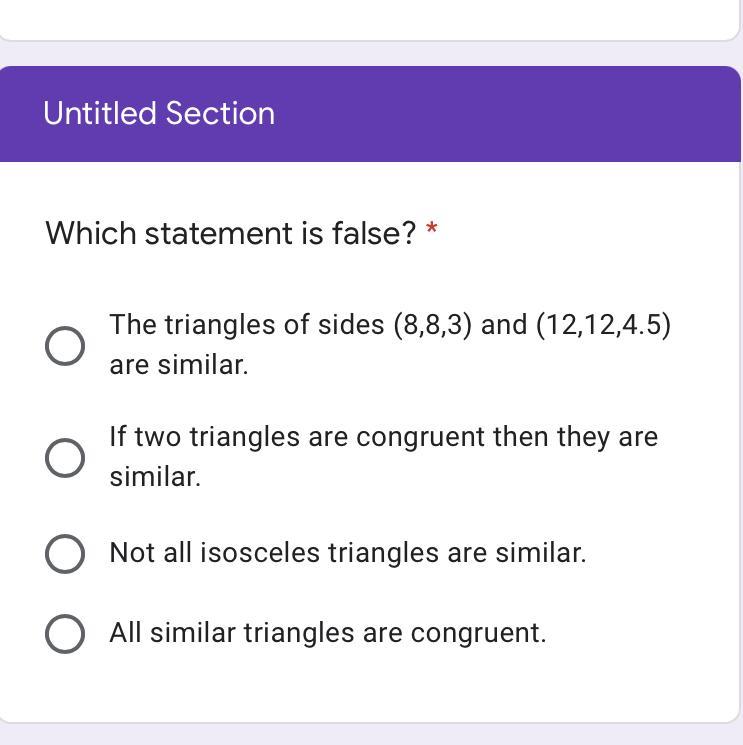743x745 pixels.
Task: Click the text 'If two triangles are congruent then they are'
Action: coord(383,437)
